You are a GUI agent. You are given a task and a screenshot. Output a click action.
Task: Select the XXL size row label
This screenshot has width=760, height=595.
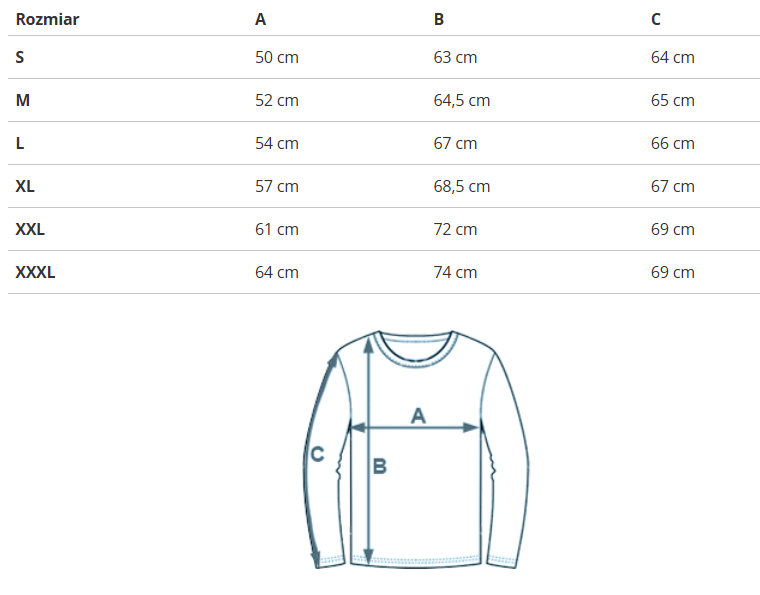[30, 229]
